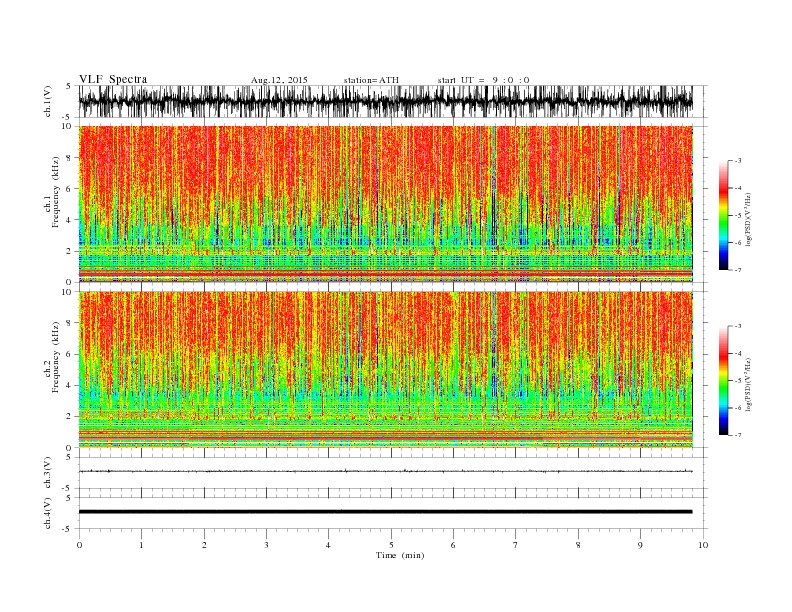Click the "-7" tick on ch.2 colorbar
792x612 pixels.
(x=737, y=435)
